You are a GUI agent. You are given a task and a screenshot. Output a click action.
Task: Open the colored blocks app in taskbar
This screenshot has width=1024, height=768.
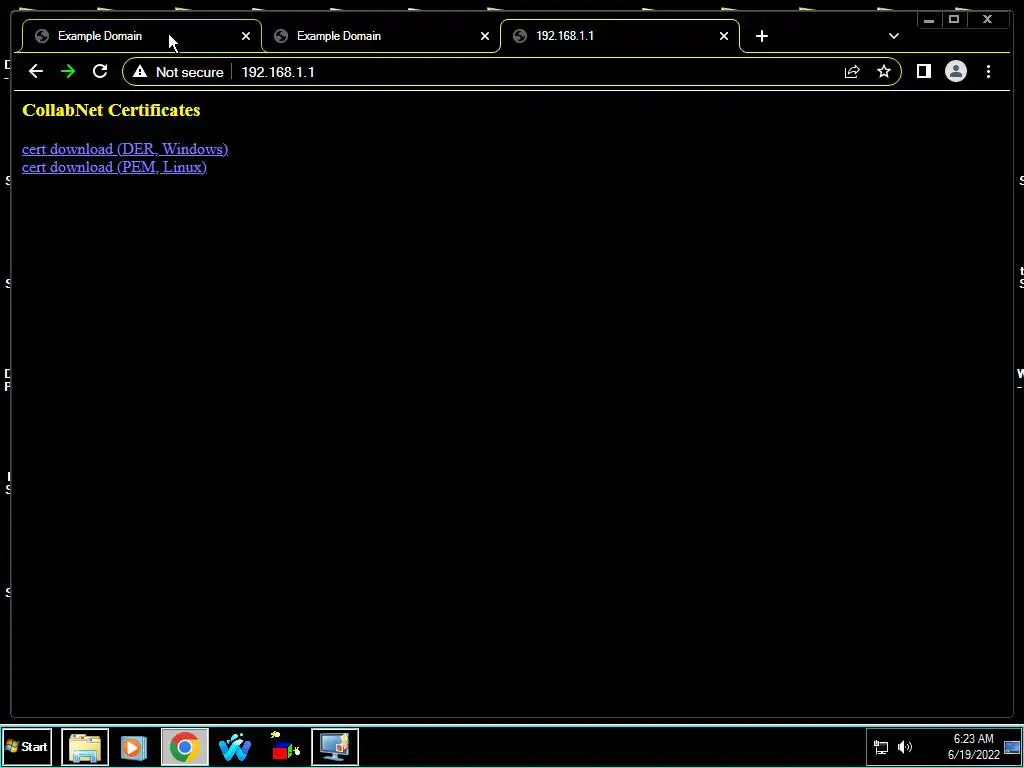[x=285, y=746]
